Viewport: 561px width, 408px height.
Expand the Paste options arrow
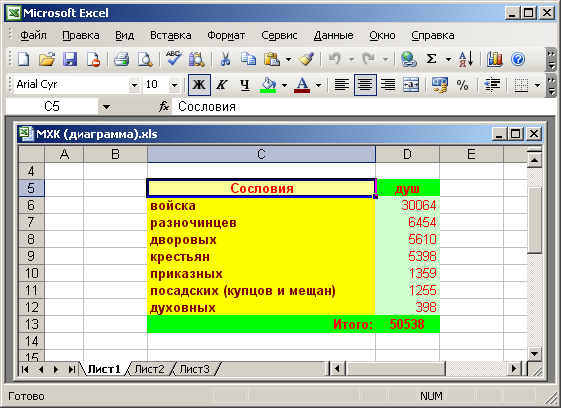point(288,59)
